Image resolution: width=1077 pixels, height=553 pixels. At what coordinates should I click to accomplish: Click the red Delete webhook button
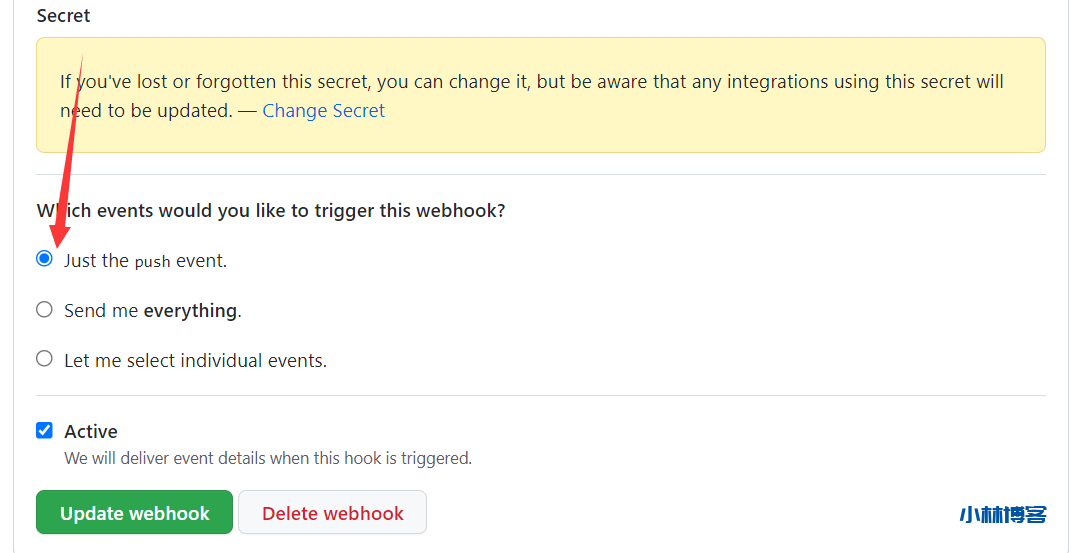pyautogui.click(x=332, y=513)
